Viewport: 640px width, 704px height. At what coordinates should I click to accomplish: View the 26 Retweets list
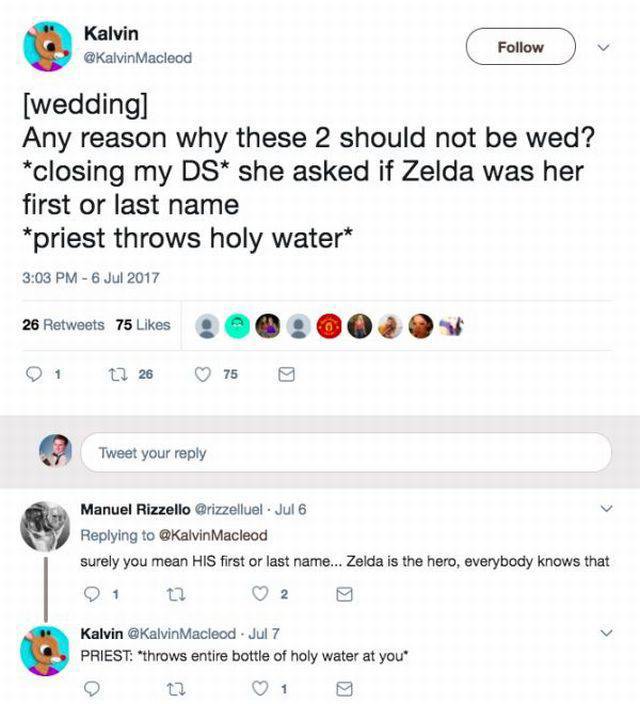coord(62,325)
